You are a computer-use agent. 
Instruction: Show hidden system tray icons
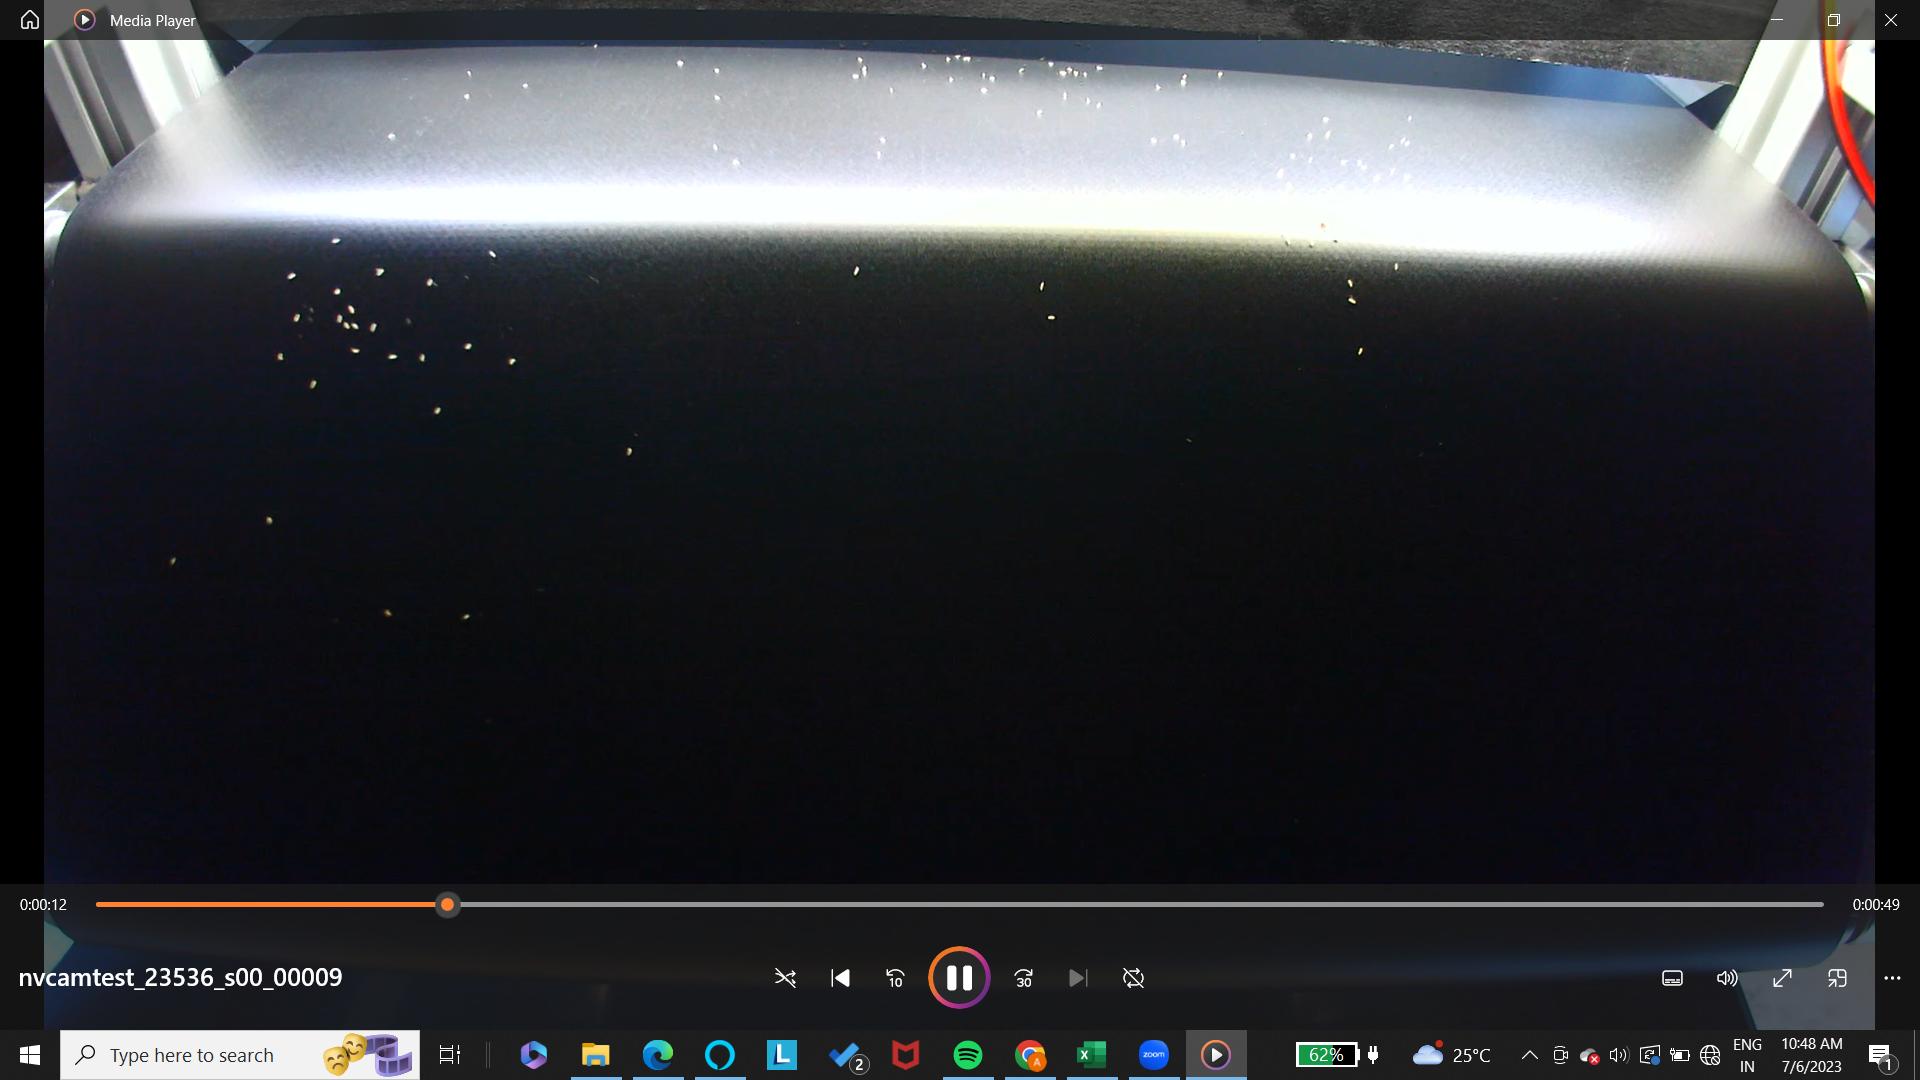tap(1530, 1055)
